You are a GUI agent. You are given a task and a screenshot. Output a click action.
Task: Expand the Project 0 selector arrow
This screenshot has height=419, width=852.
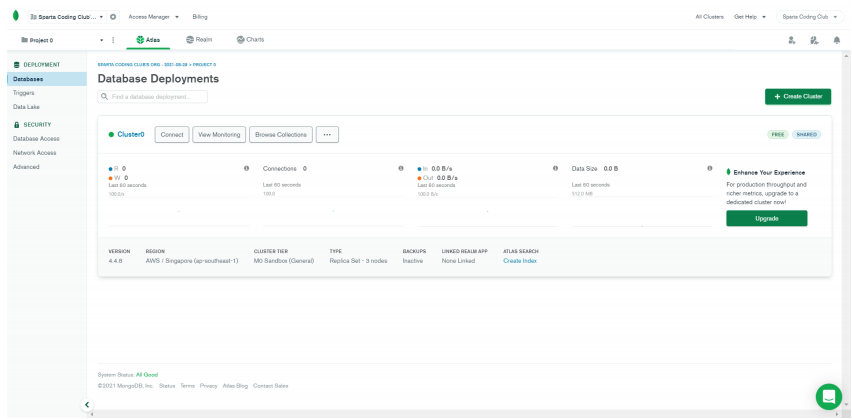pos(101,40)
